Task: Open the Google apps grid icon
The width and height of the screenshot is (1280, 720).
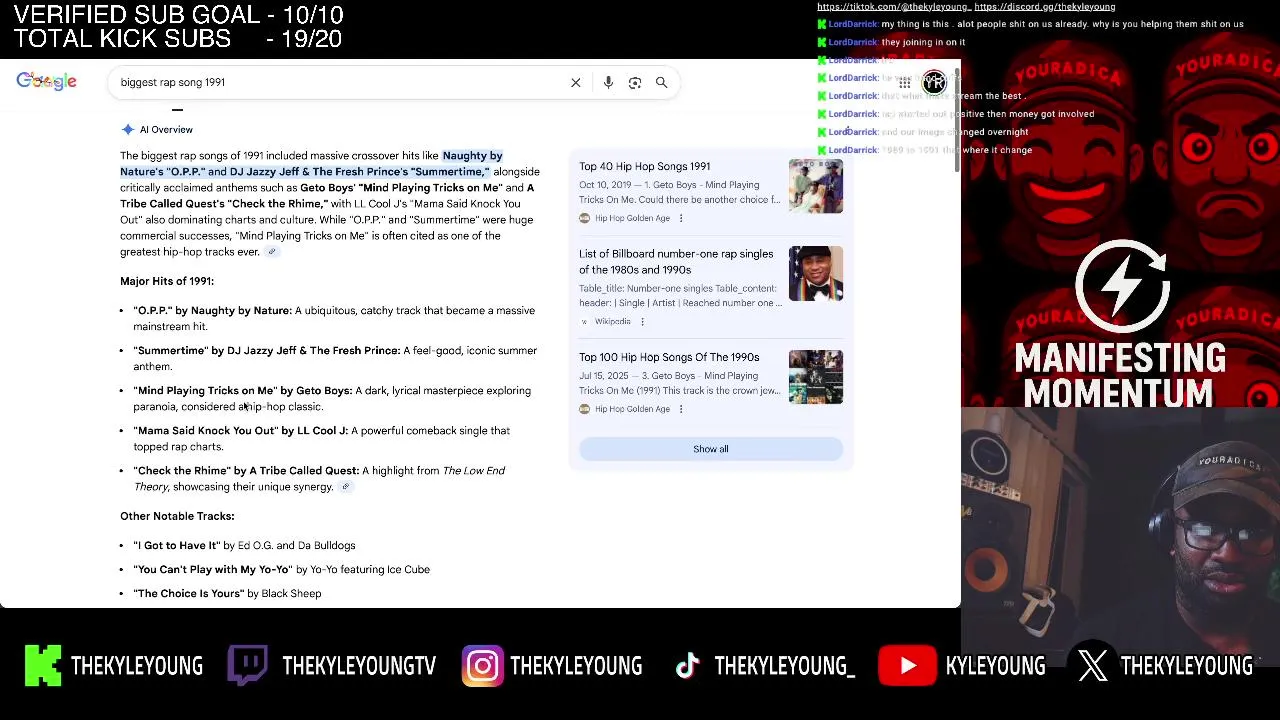Action: (904, 83)
